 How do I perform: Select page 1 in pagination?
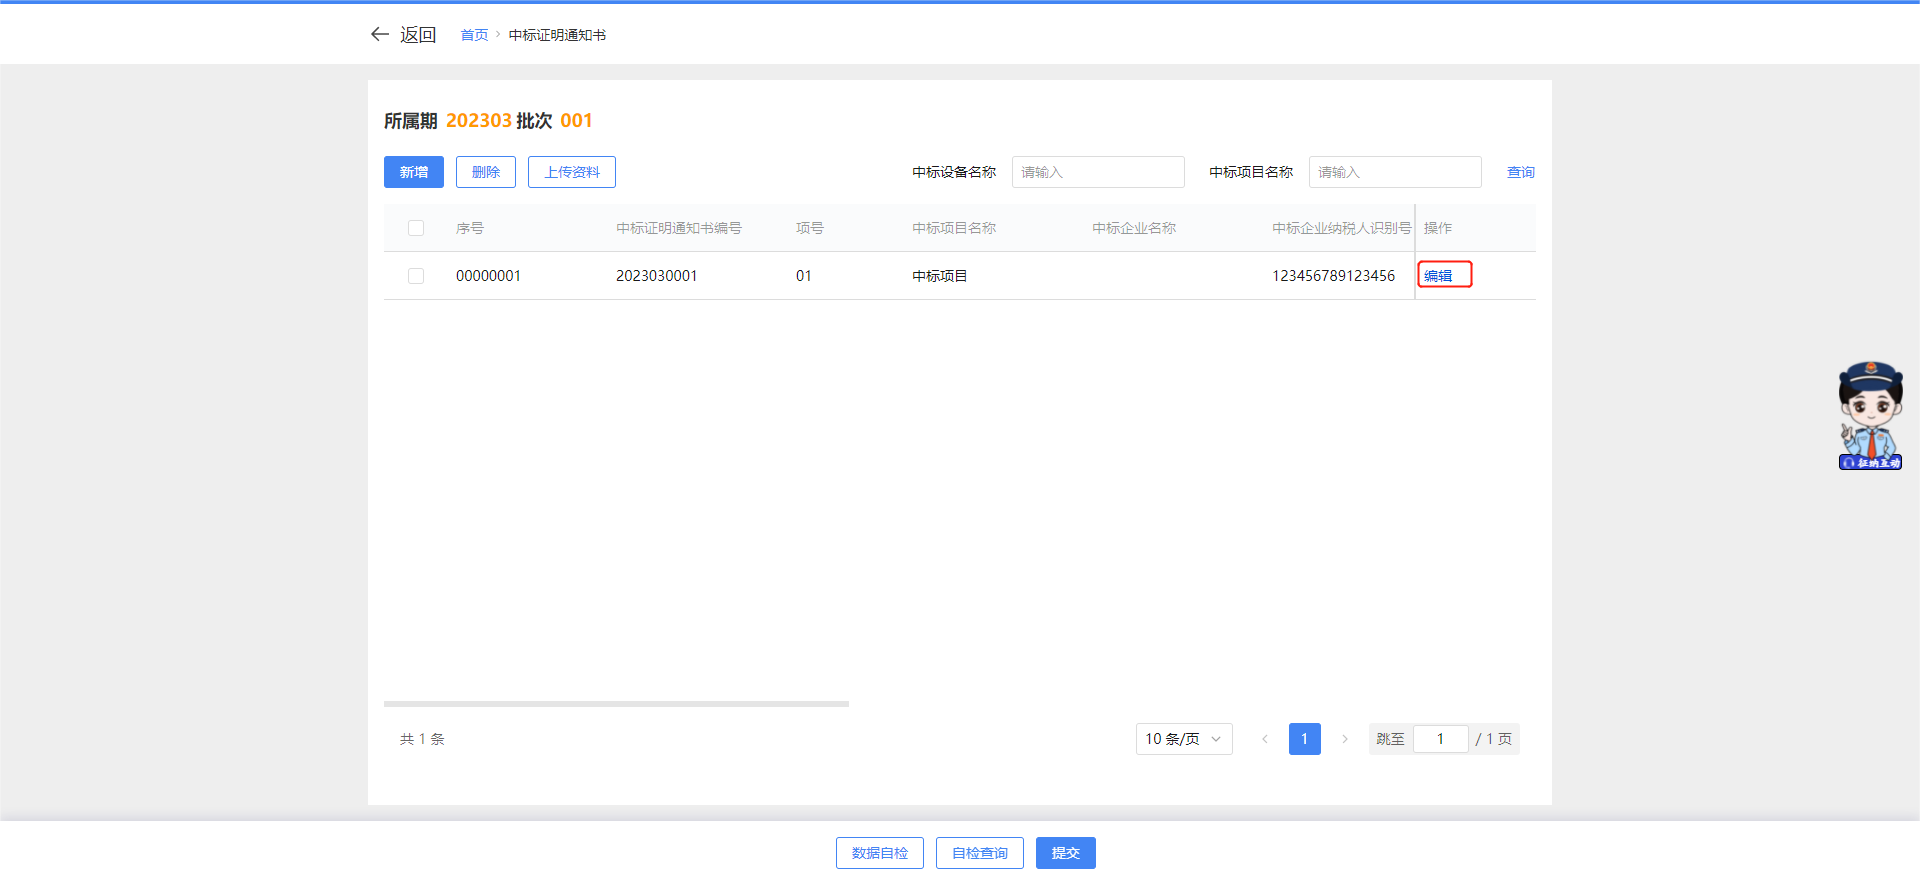tap(1304, 739)
